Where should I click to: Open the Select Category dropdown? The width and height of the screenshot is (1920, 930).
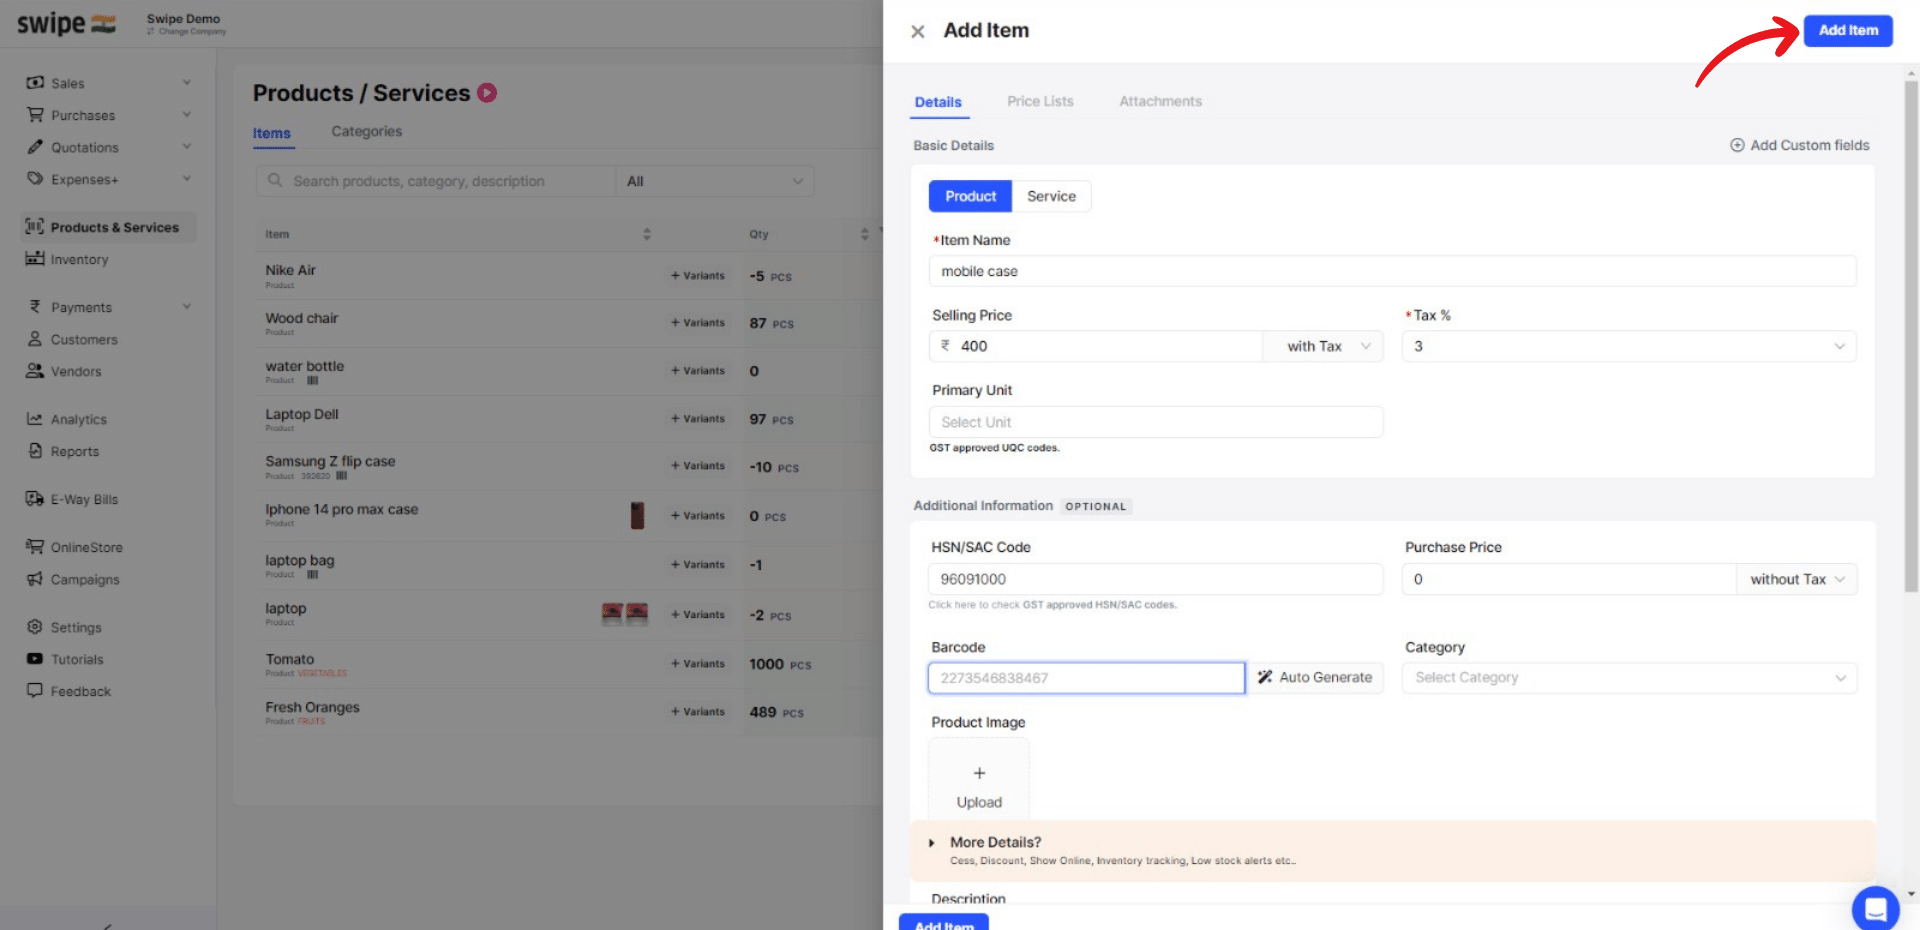pos(1629,677)
